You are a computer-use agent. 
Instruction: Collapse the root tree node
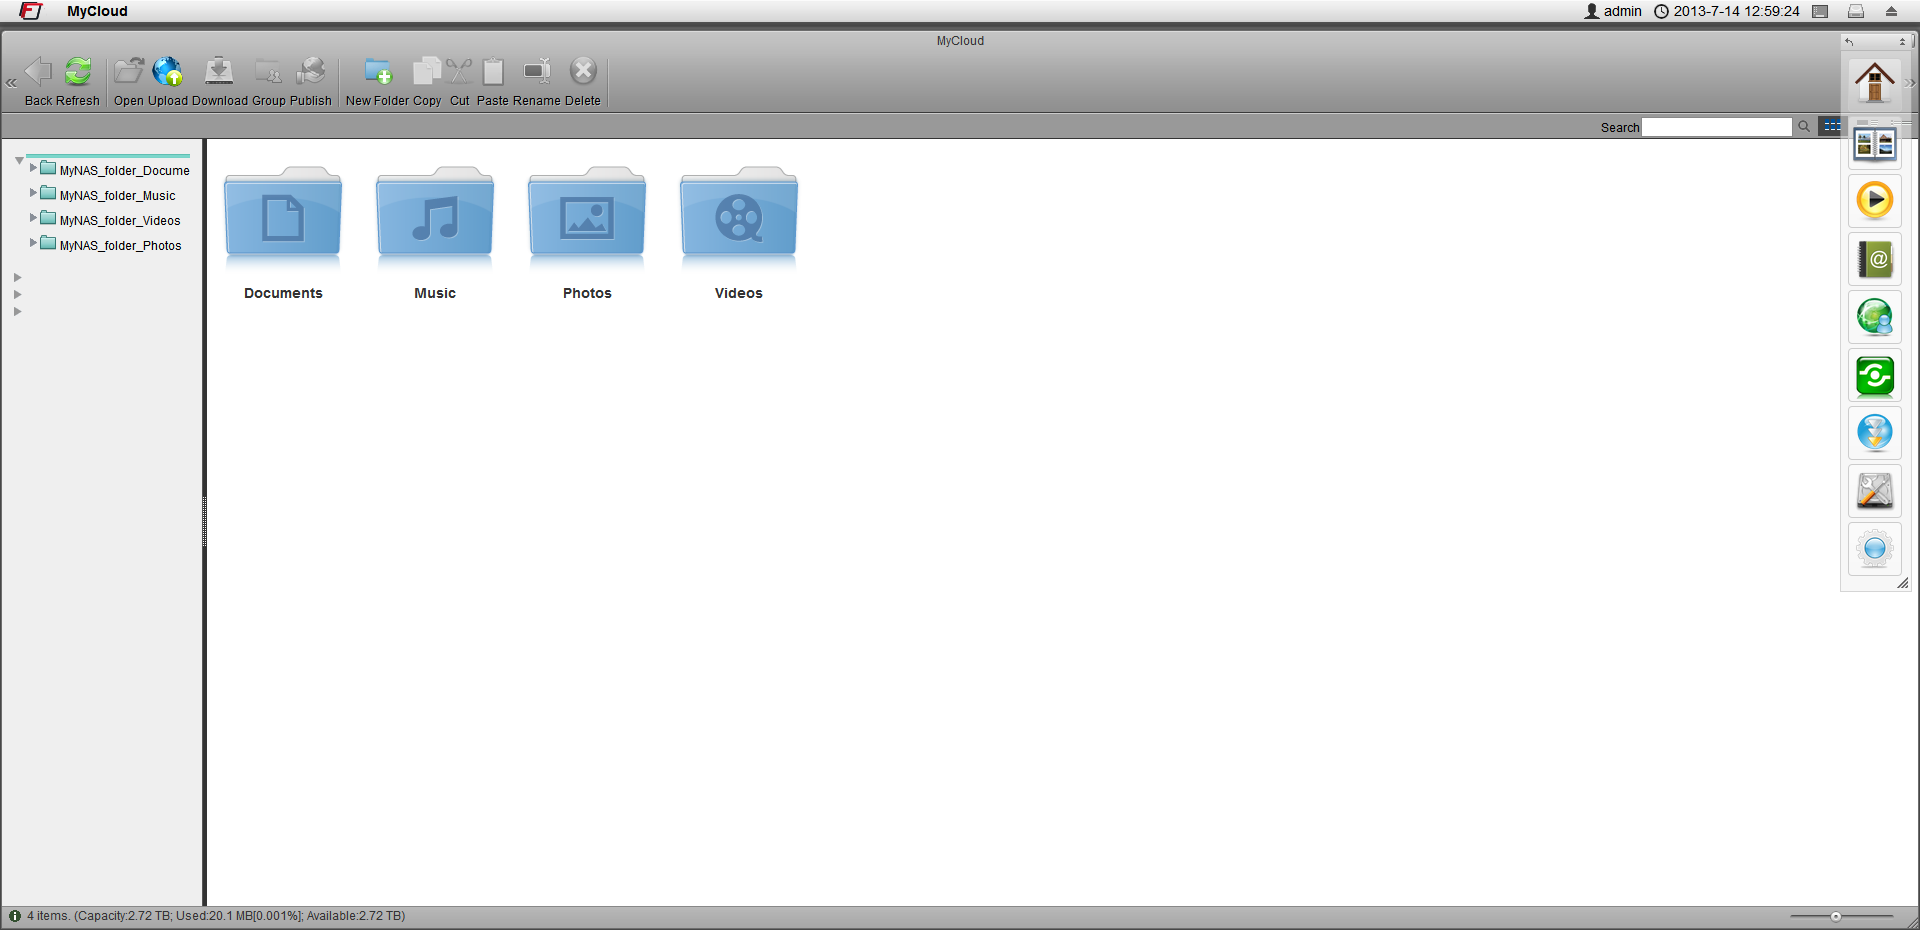19,160
